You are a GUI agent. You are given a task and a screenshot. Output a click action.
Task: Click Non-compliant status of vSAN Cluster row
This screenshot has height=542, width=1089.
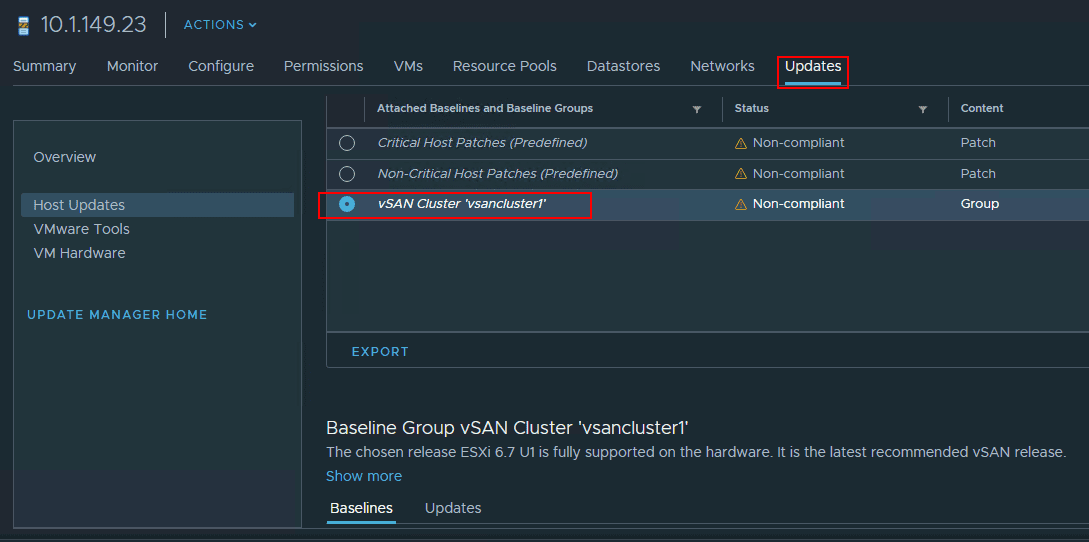click(x=799, y=204)
